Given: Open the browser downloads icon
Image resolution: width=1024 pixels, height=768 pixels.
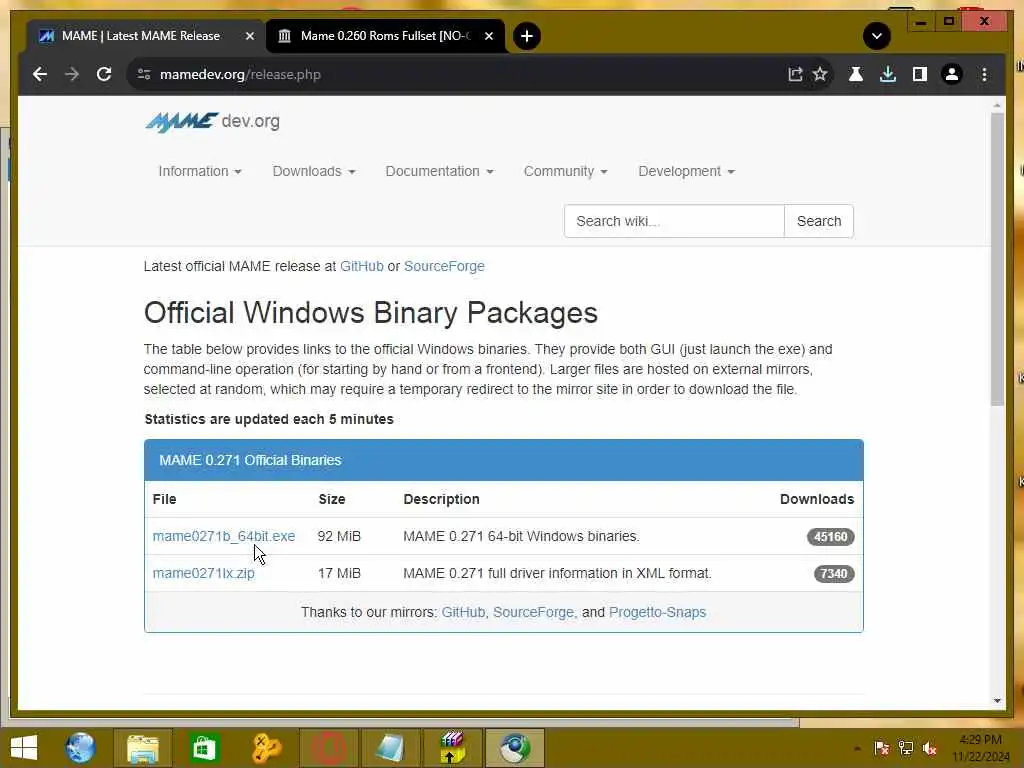Looking at the screenshot, I should [x=888, y=74].
